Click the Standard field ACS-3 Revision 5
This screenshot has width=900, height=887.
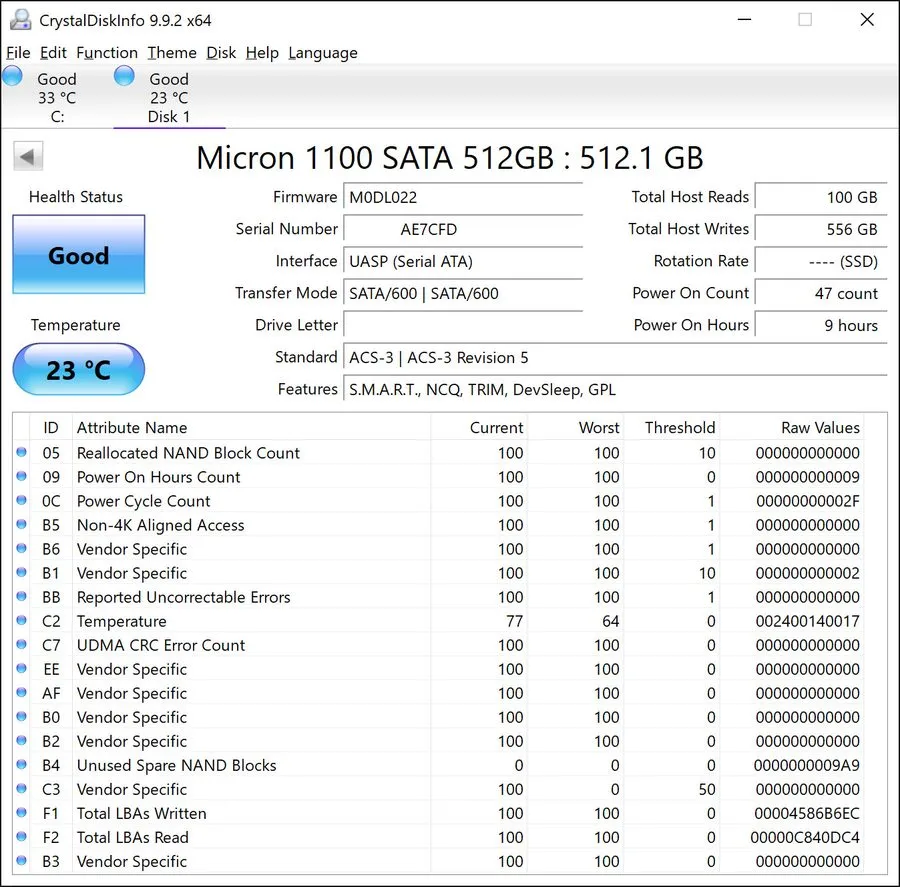pyautogui.click(x=615, y=358)
